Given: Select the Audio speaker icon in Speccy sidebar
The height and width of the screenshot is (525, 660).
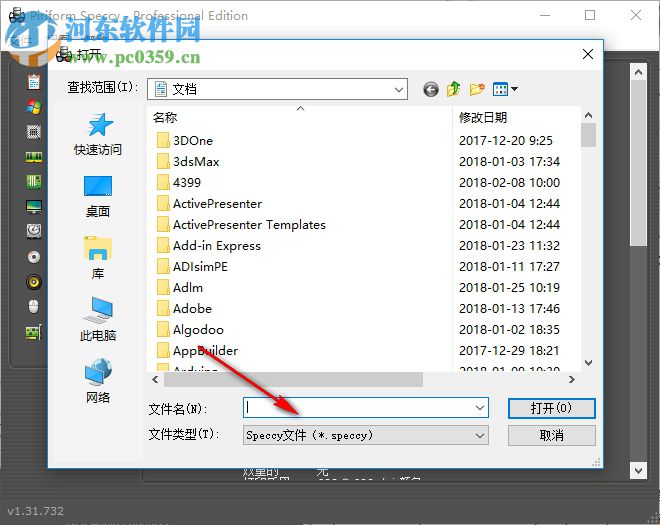Looking at the screenshot, I should 34,282.
